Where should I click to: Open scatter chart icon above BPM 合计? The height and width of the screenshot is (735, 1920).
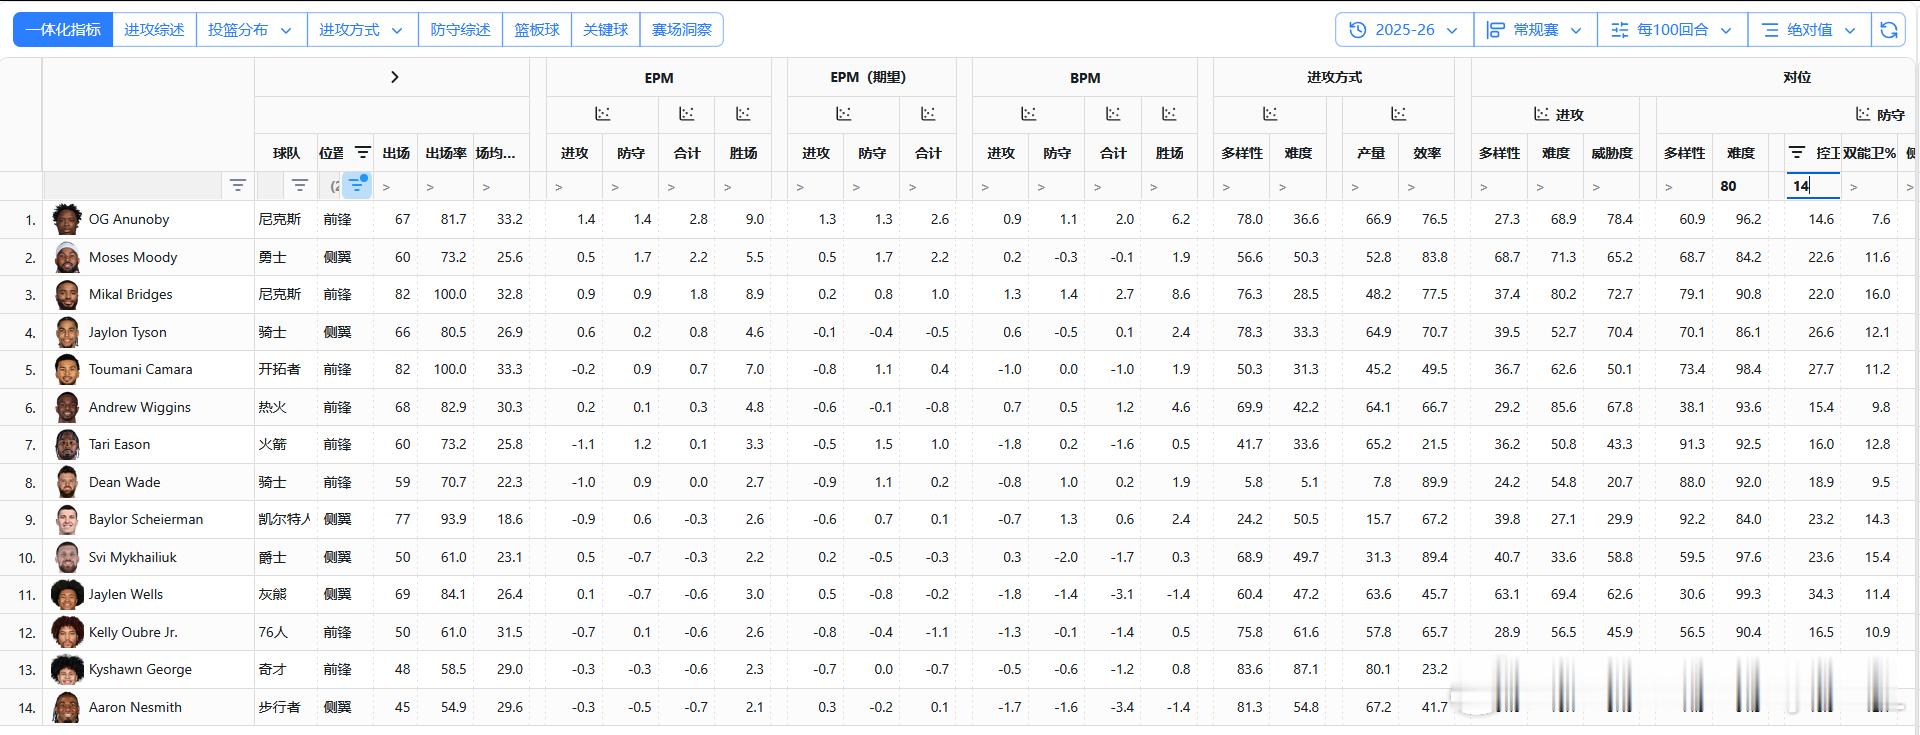click(1113, 114)
